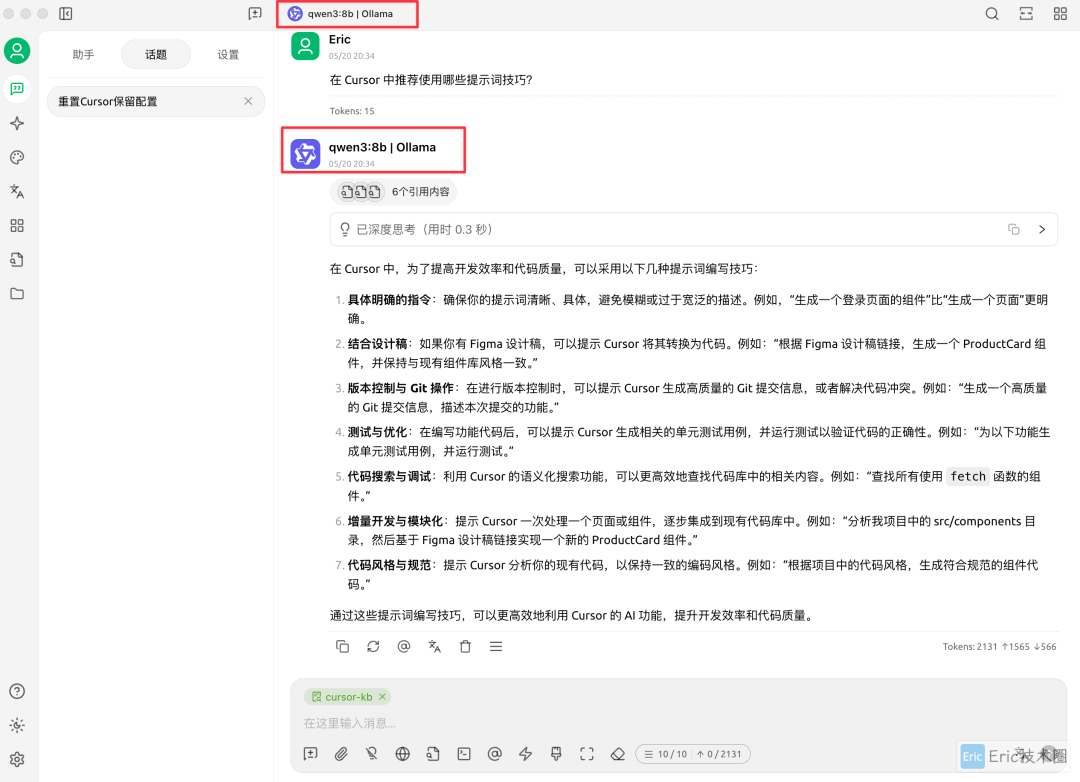Click new topic icon in input toolbar
This screenshot has height=782, width=1080.
pos(311,754)
